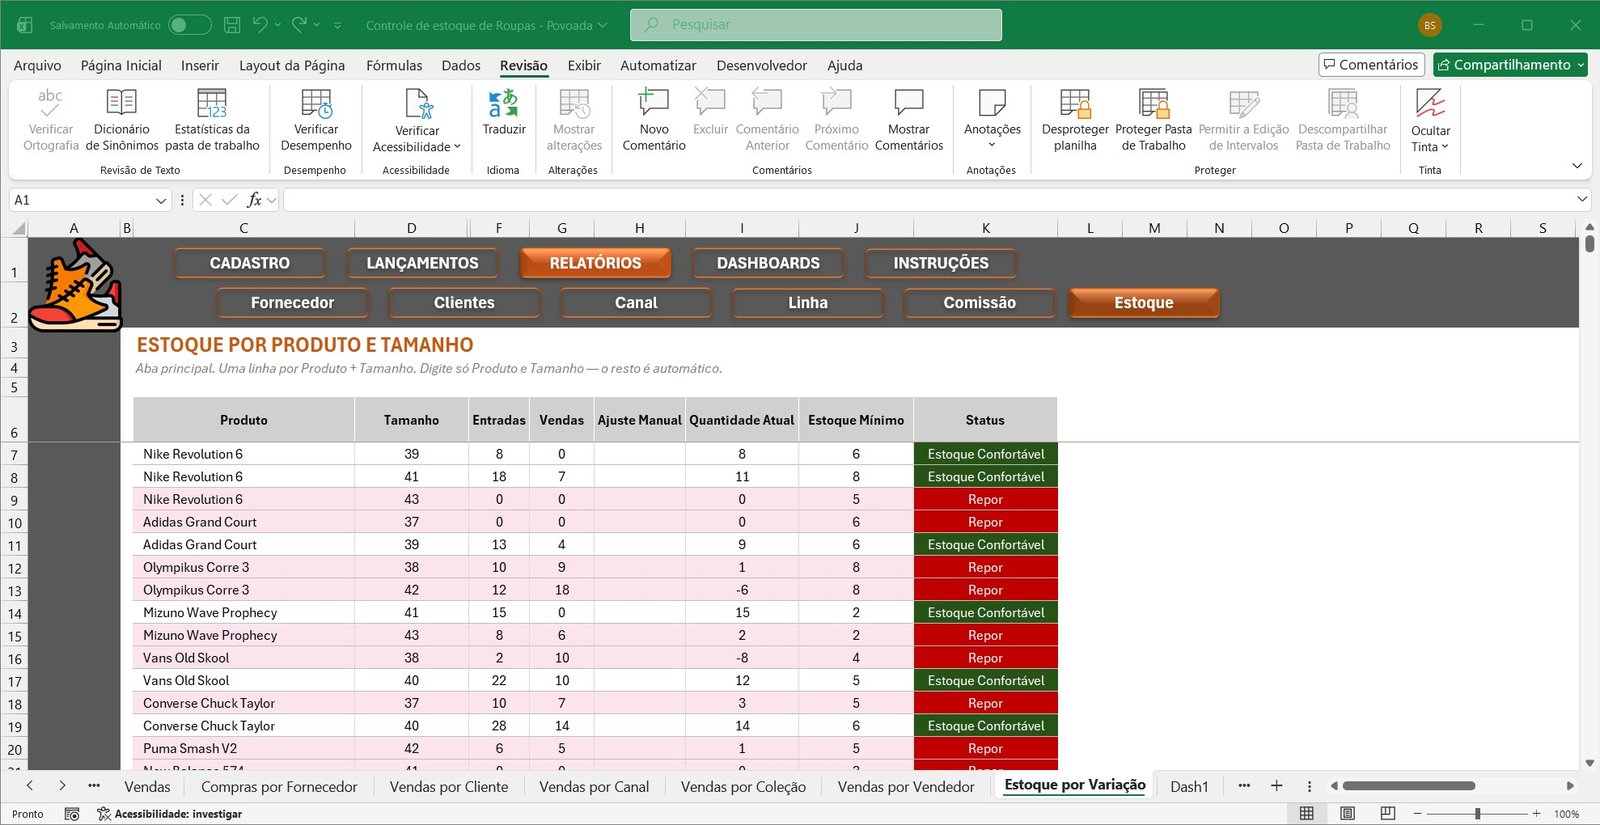Open the BS user account avatar
The image size is (1600, 825).
1429,25
